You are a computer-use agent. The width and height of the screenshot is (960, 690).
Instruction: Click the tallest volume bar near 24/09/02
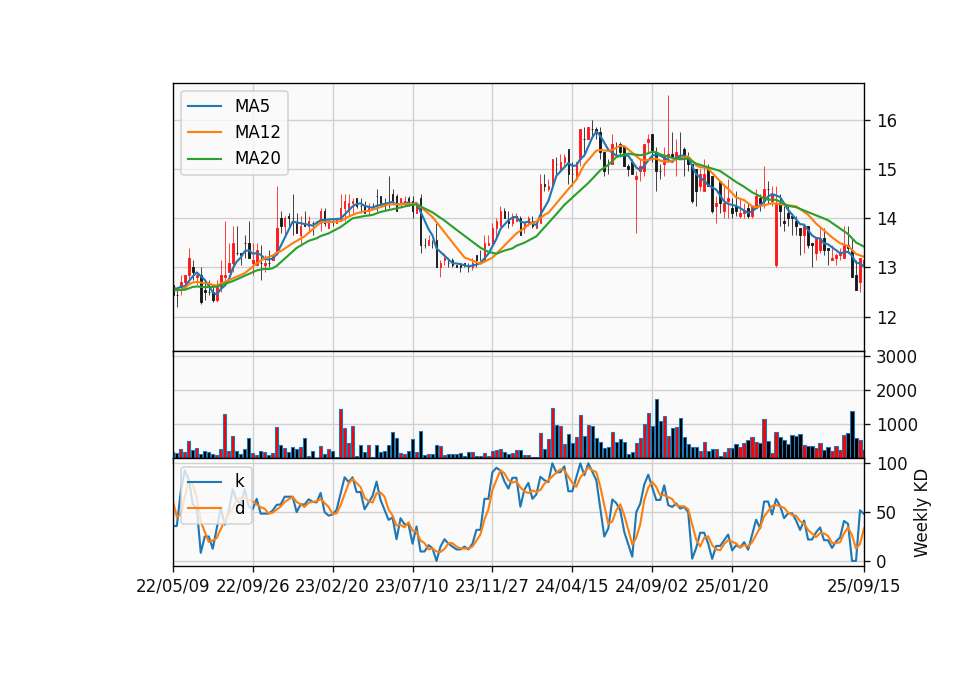click(x=657, y=429)
